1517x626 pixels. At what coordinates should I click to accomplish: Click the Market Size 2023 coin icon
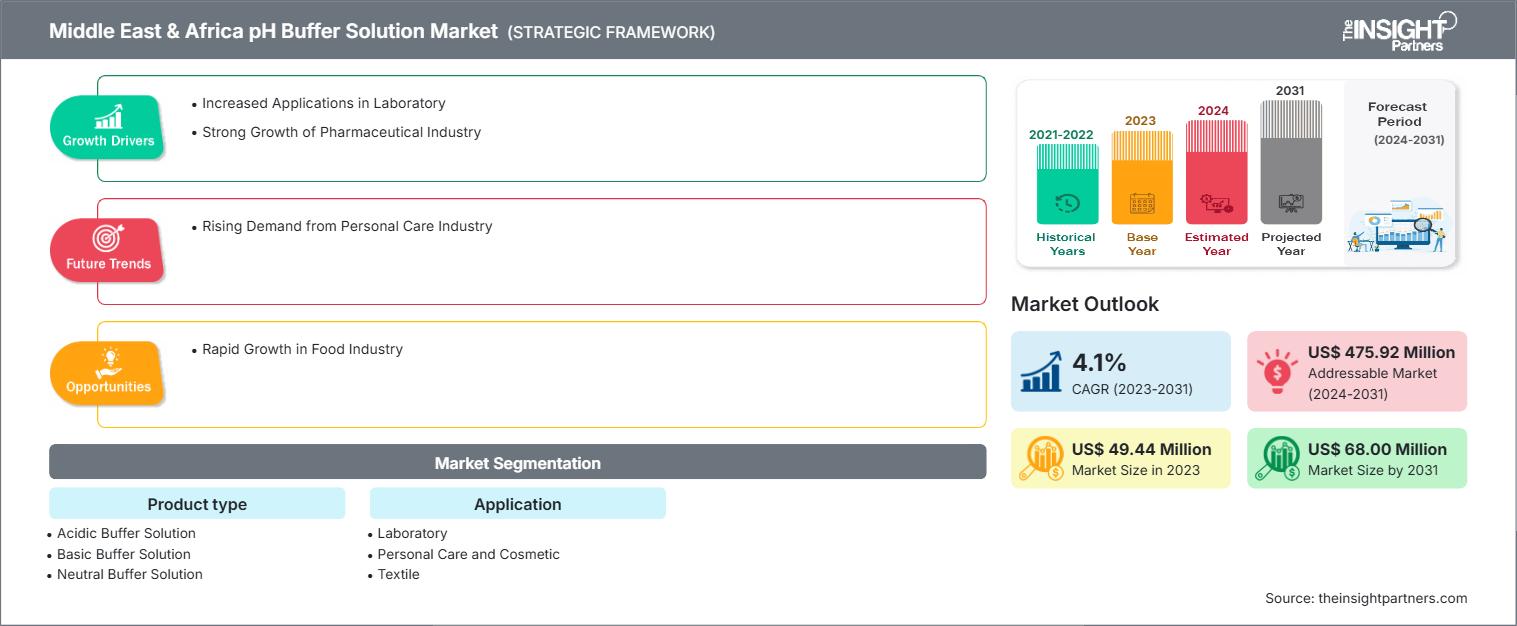pyautogui.click(x=1041, y=459)
